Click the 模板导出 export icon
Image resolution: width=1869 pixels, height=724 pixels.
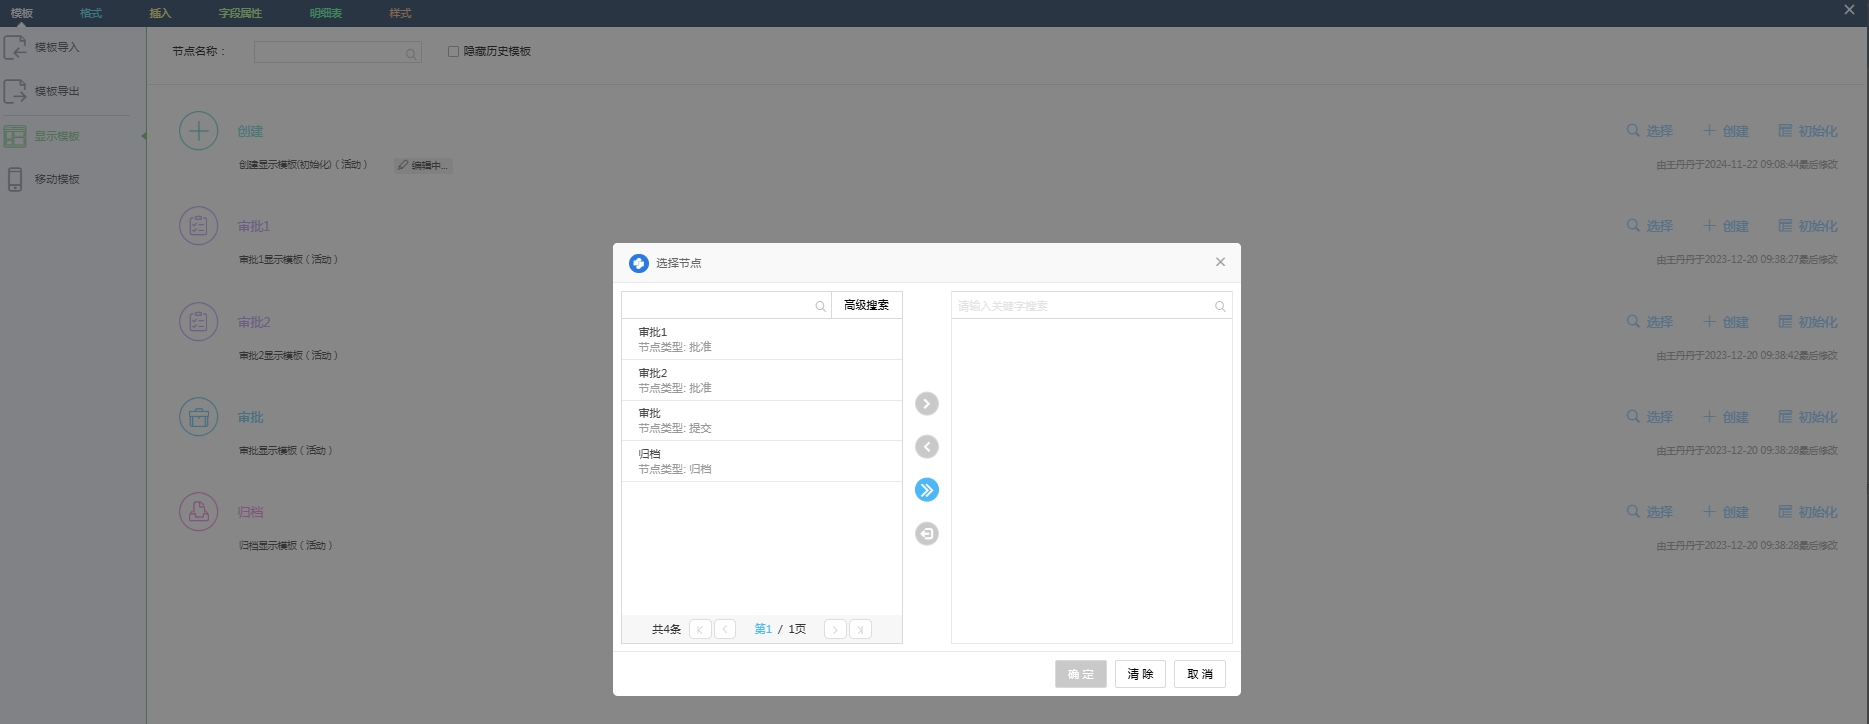[15, 91]
